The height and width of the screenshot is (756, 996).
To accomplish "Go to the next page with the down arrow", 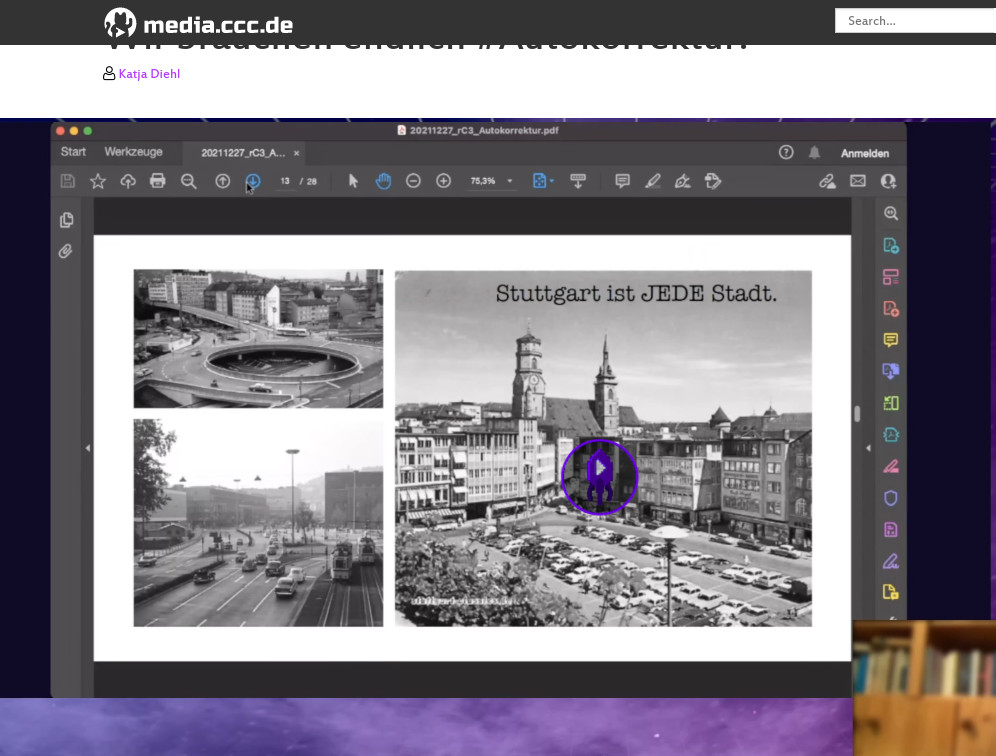I will click(x=252, y=181).
